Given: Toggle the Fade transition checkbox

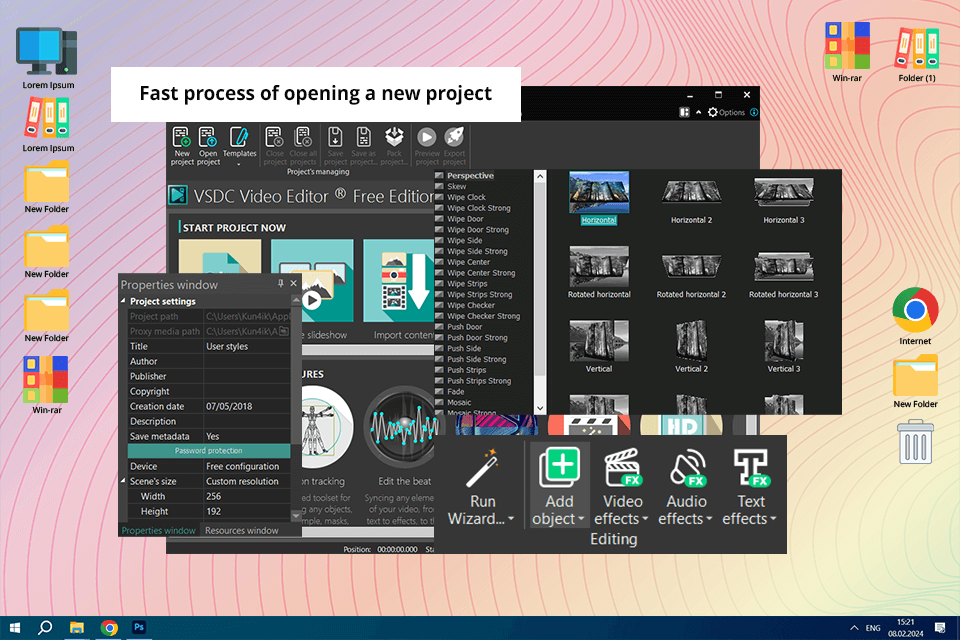Looking at the screenshot, I should click(x=439, y=391).
